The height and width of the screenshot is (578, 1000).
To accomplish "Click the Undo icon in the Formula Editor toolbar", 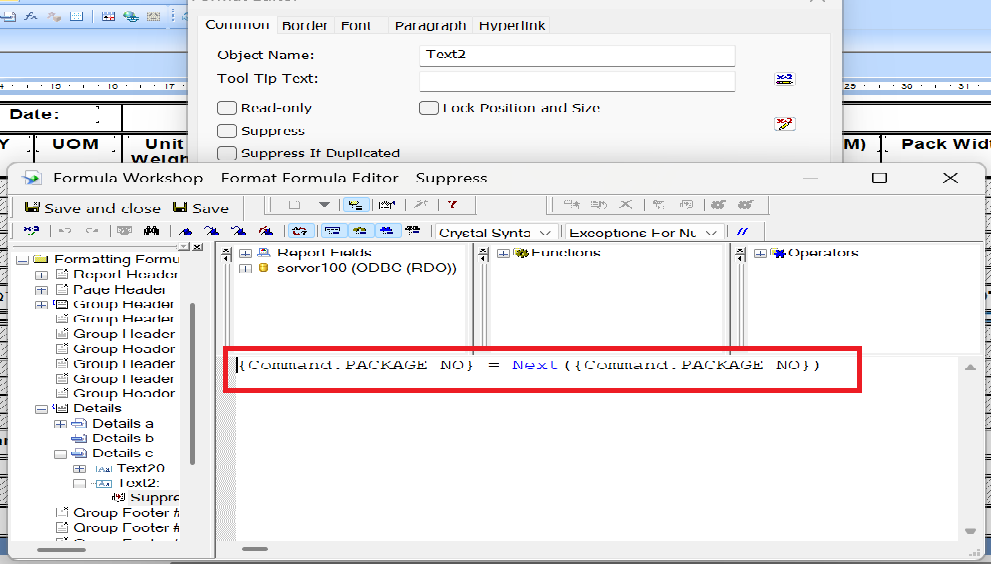I will [x=63, y=230].
